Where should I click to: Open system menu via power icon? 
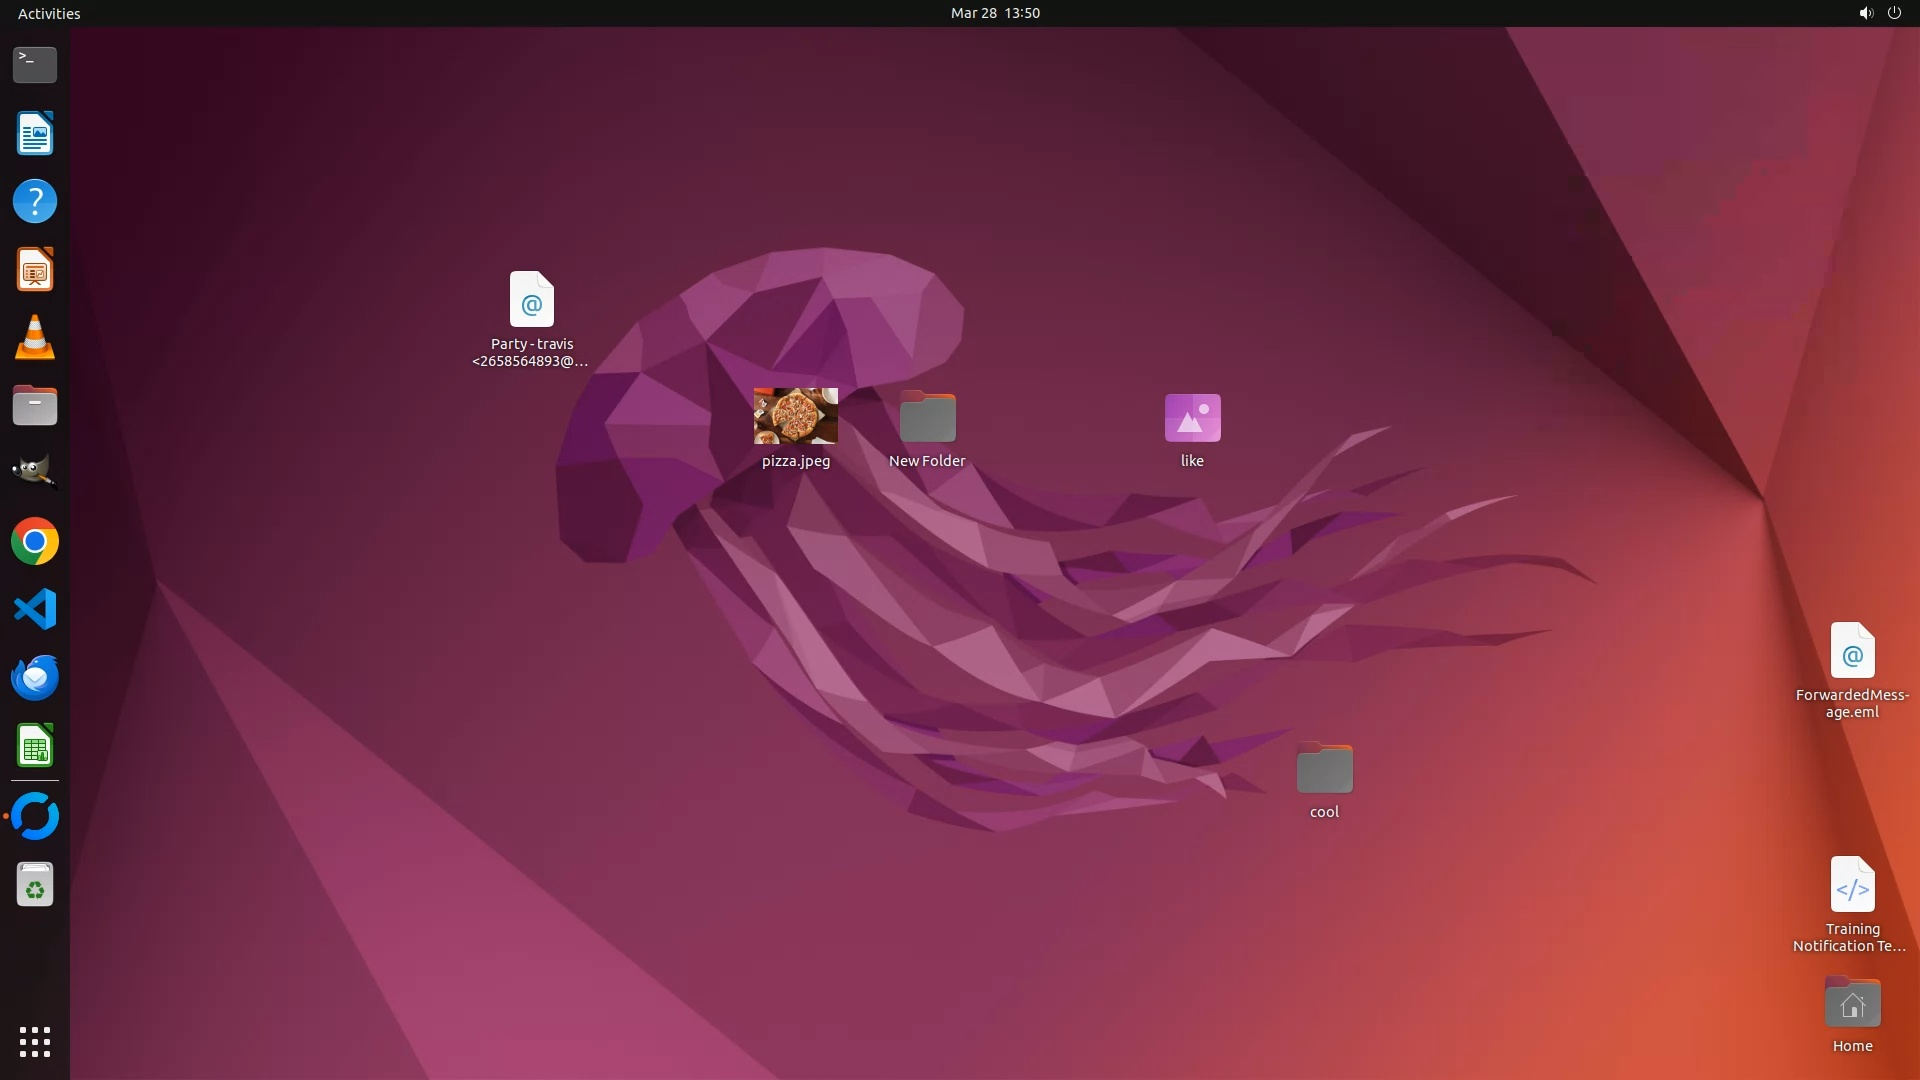point(1894,13)
